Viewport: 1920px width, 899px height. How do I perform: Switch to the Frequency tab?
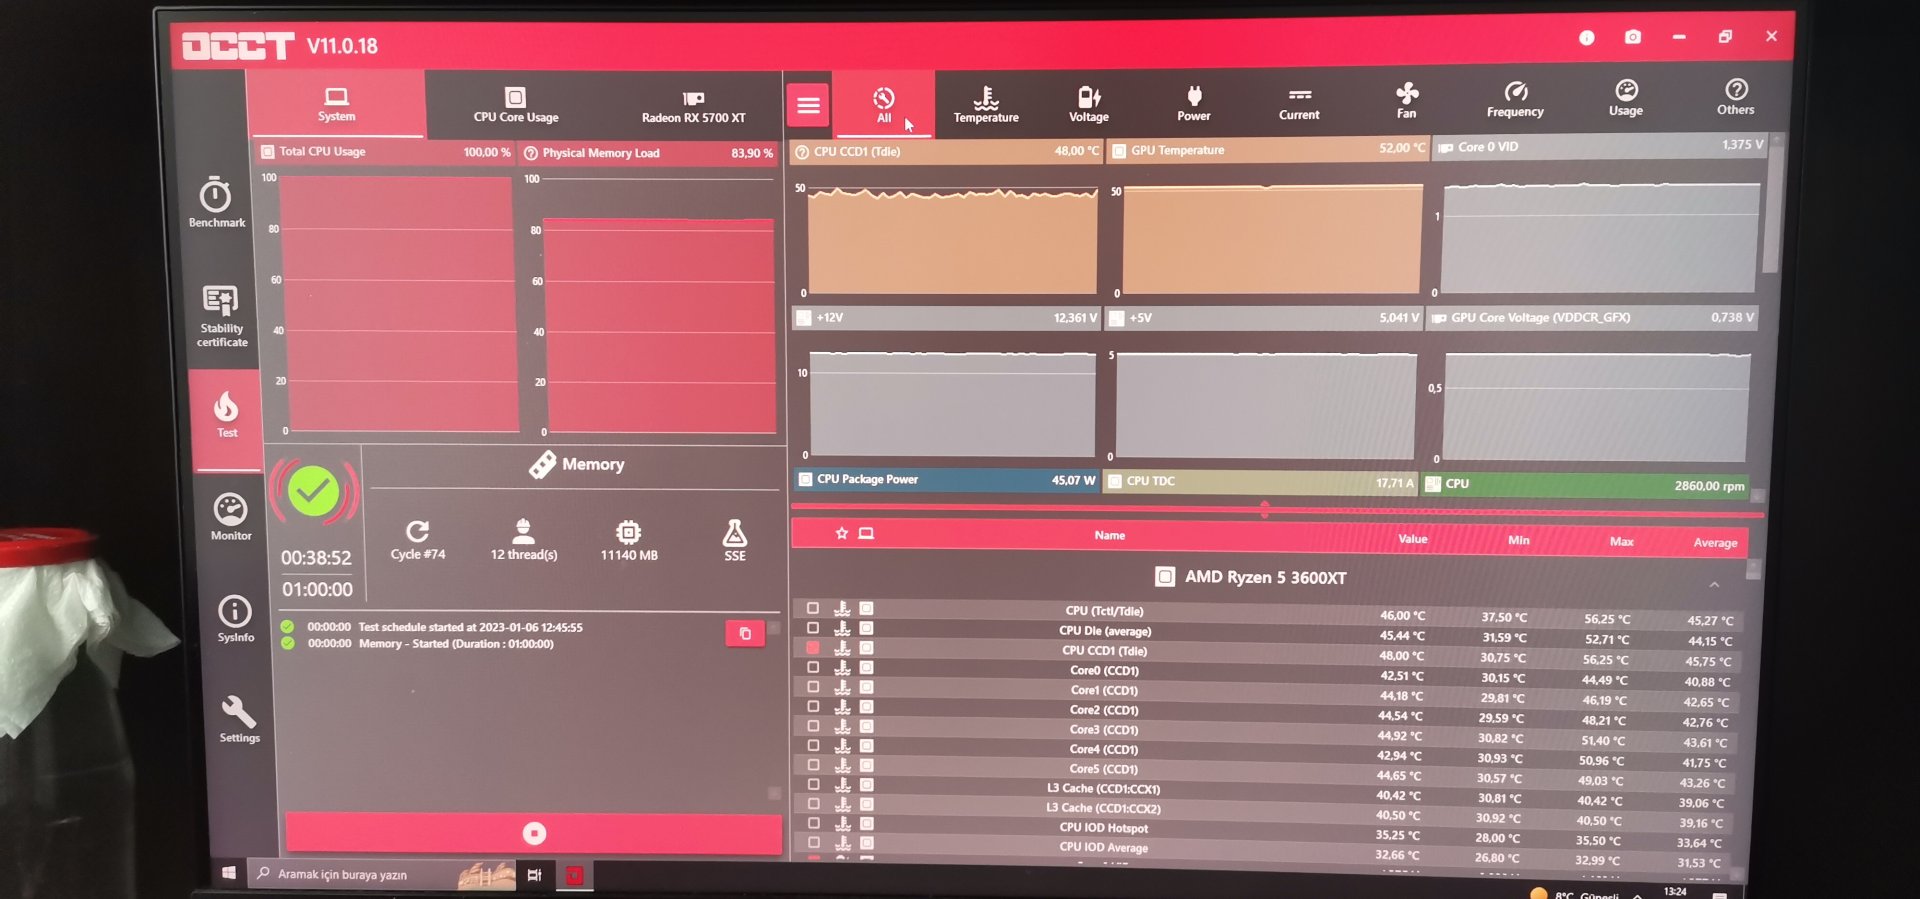coord(1515,99)
